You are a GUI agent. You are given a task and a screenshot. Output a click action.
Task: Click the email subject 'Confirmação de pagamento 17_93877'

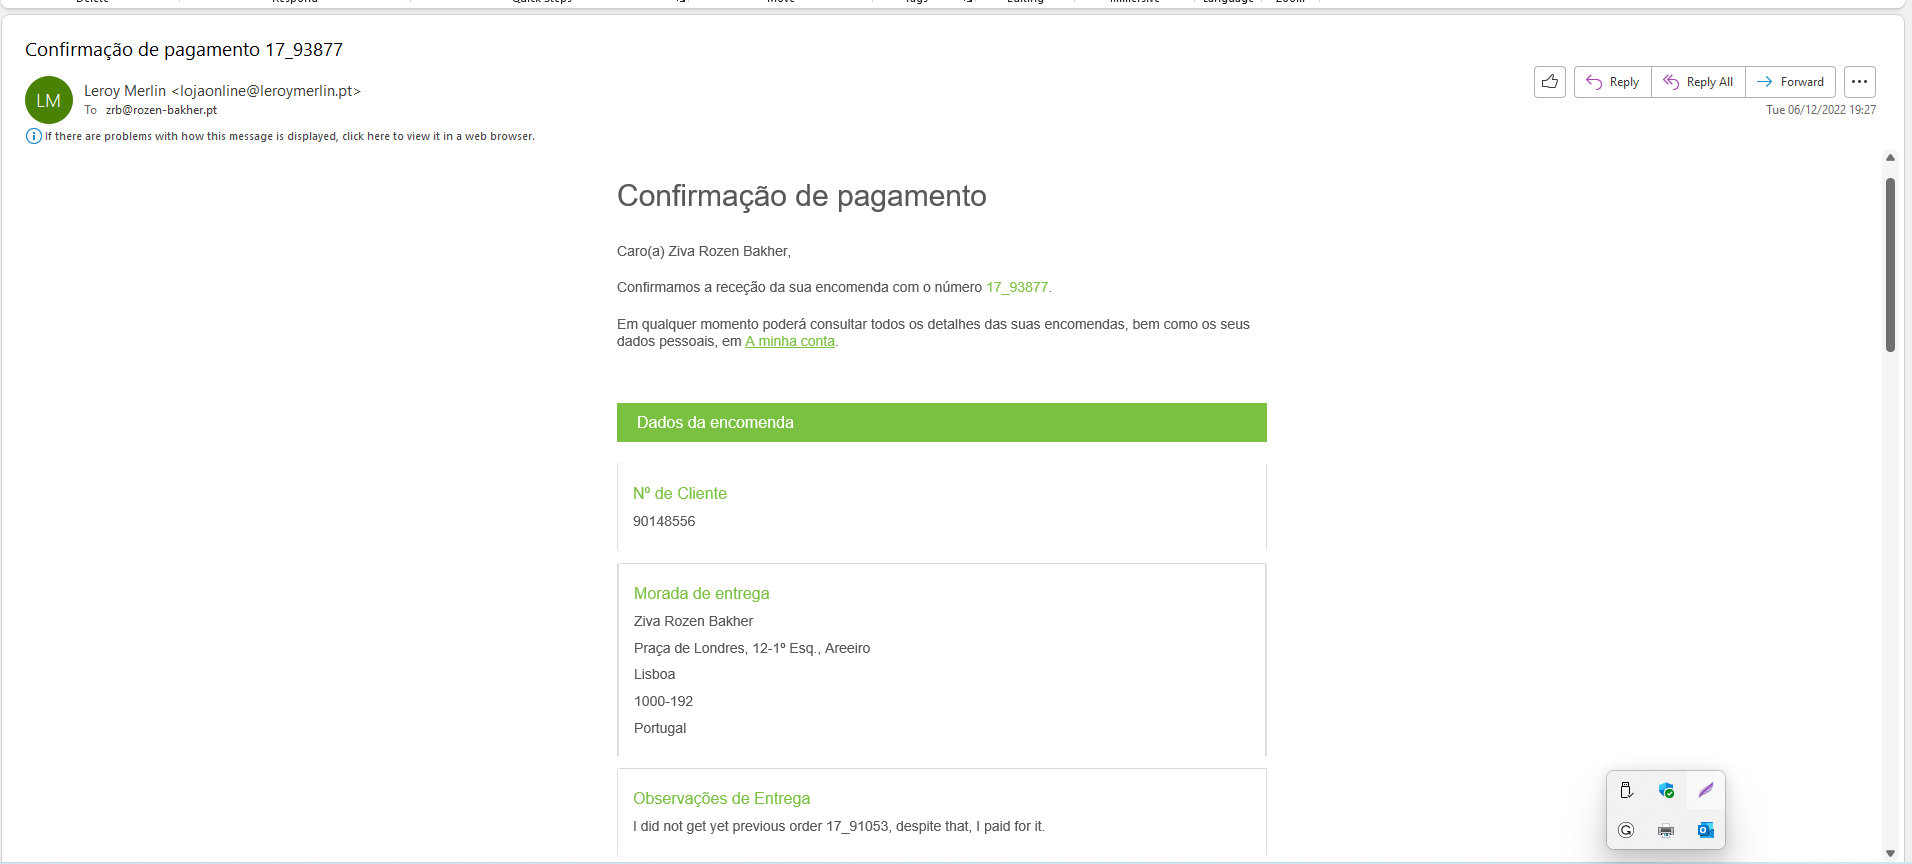click(184, 49)
